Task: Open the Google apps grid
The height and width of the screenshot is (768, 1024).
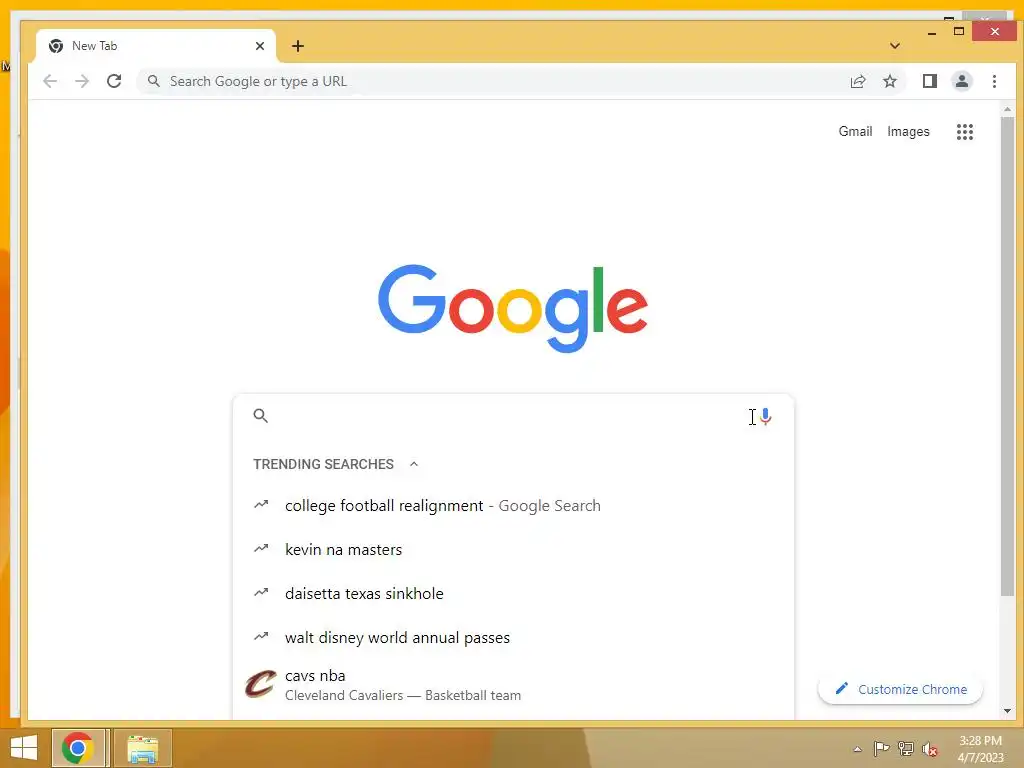Action: [x=965, y=132]
